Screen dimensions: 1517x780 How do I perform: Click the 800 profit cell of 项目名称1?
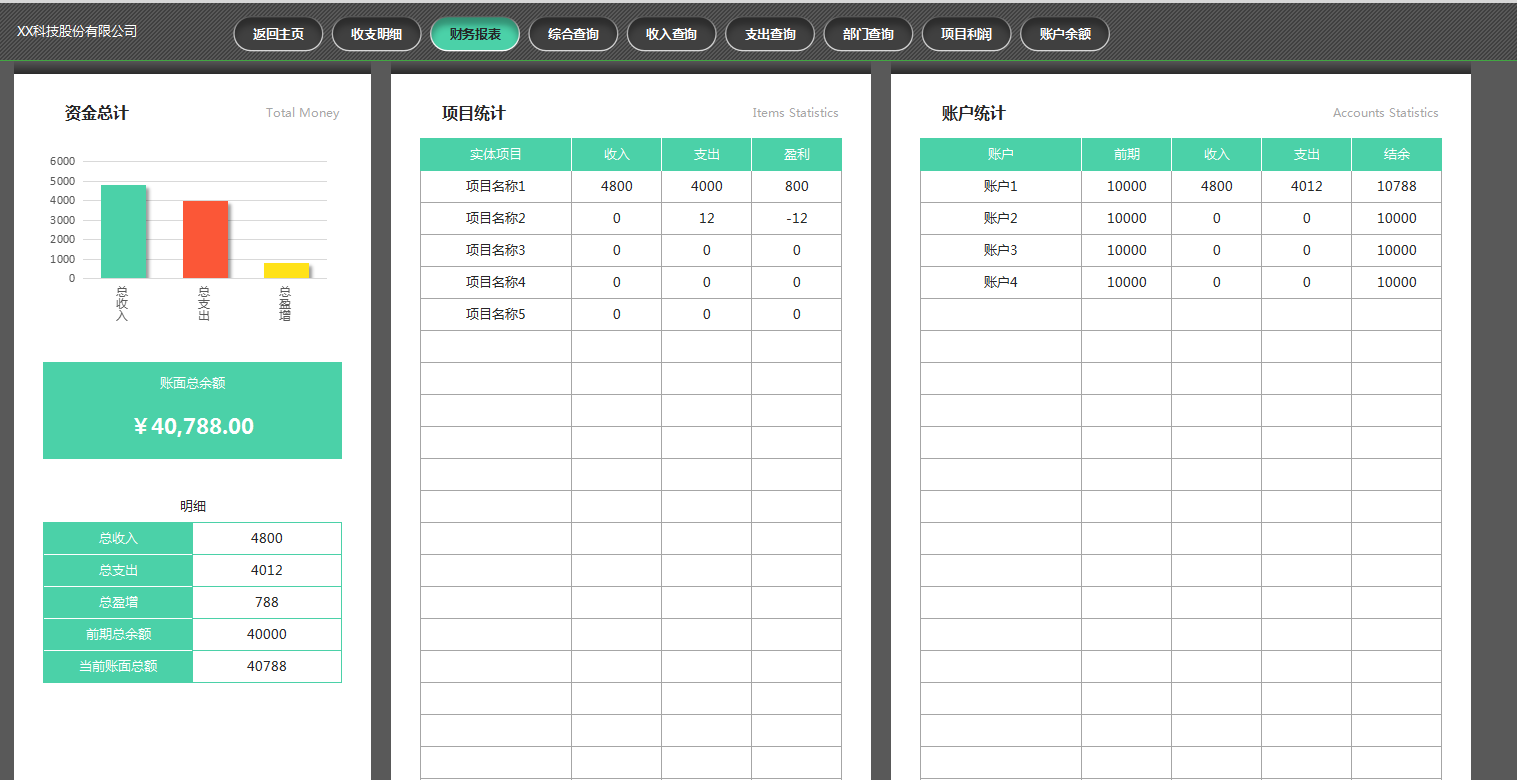point(797,186)
